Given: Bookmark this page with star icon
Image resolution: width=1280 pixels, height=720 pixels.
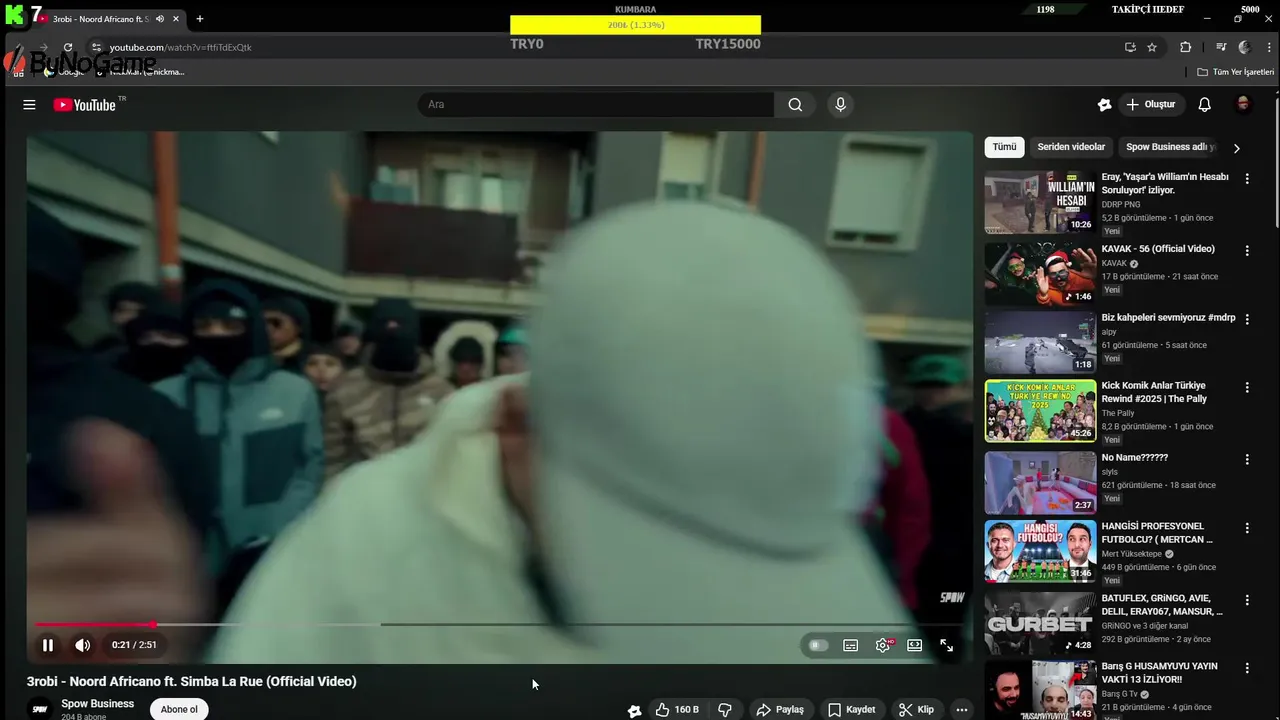Looking at the screenshot, I should click(1152, 47).
